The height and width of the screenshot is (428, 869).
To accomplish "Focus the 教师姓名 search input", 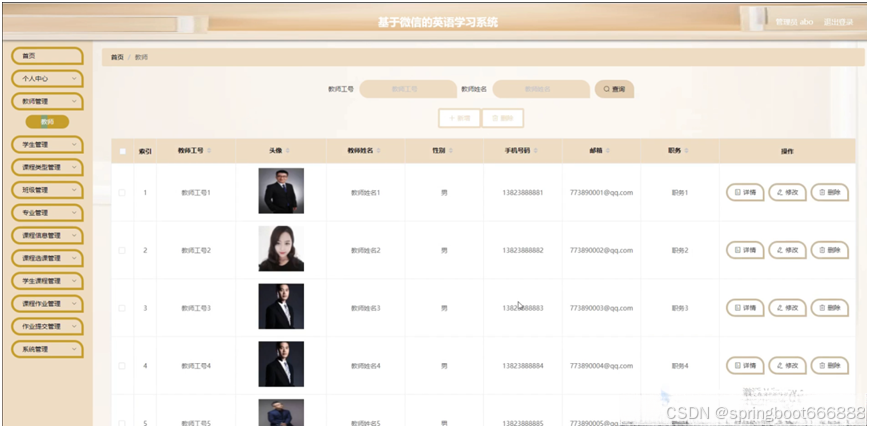I will [541, 89].
